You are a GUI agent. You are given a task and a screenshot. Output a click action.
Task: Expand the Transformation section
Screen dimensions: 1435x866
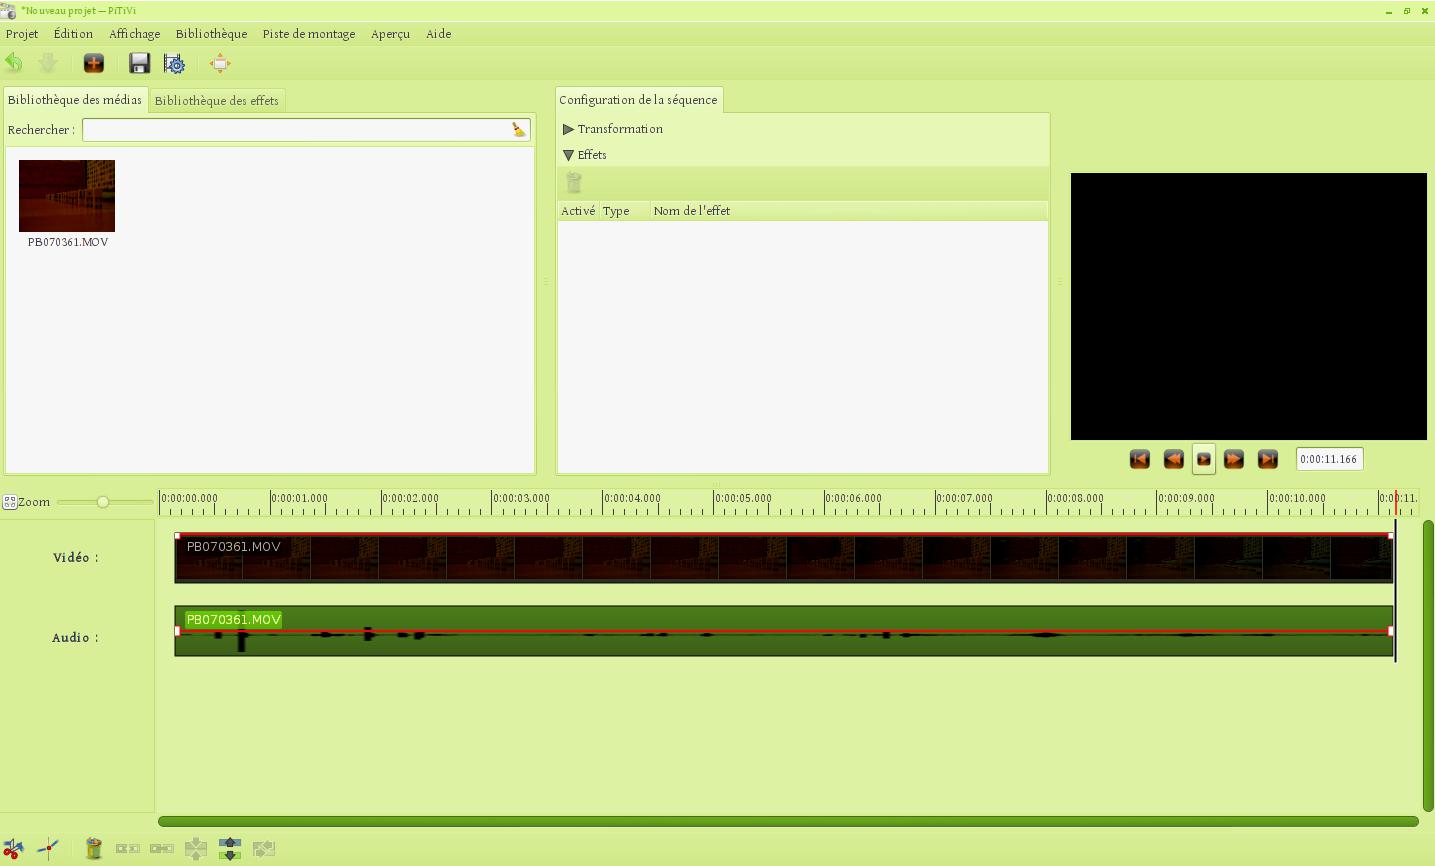pos(568,129)
